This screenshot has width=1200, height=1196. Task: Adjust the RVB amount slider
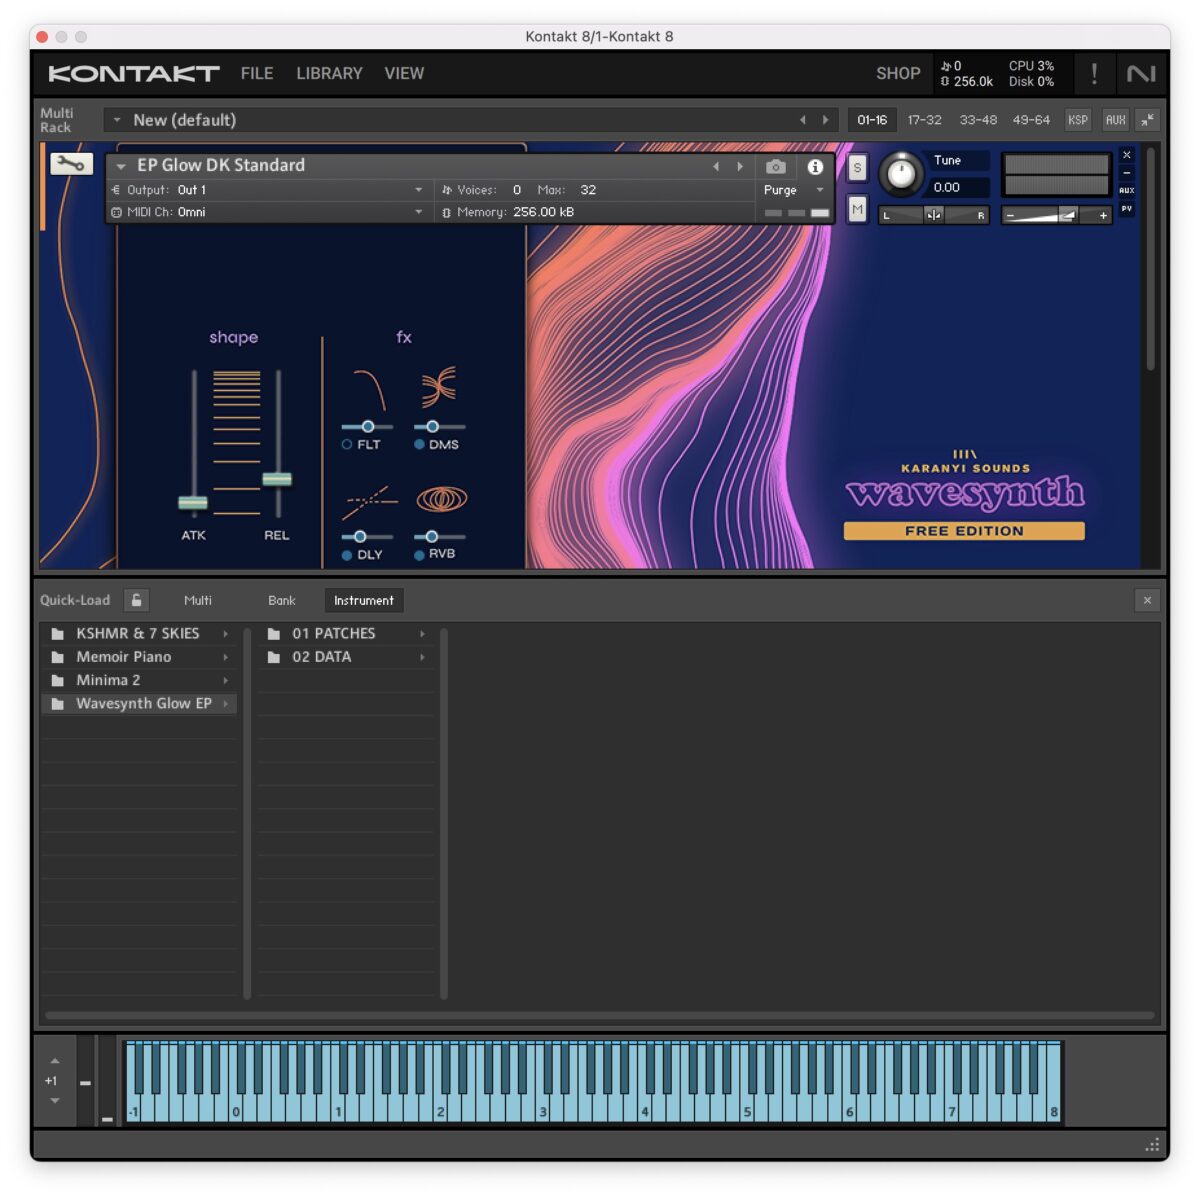(x=432, y=537)
